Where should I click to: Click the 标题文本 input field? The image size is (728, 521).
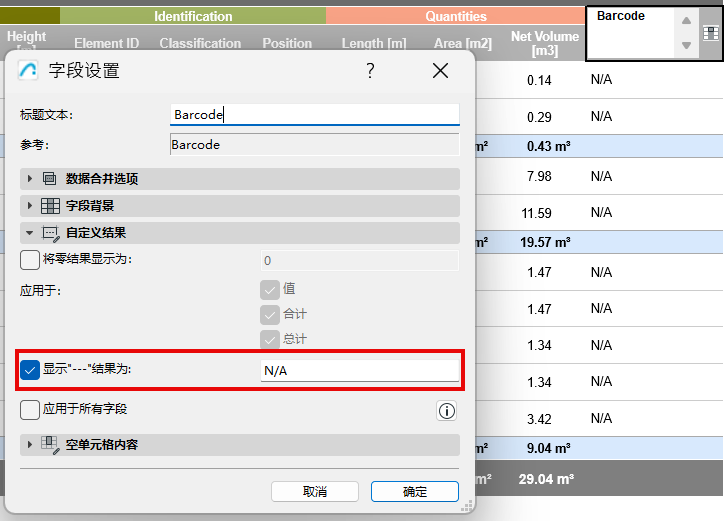pyautogui.click(x=315, y=115)
